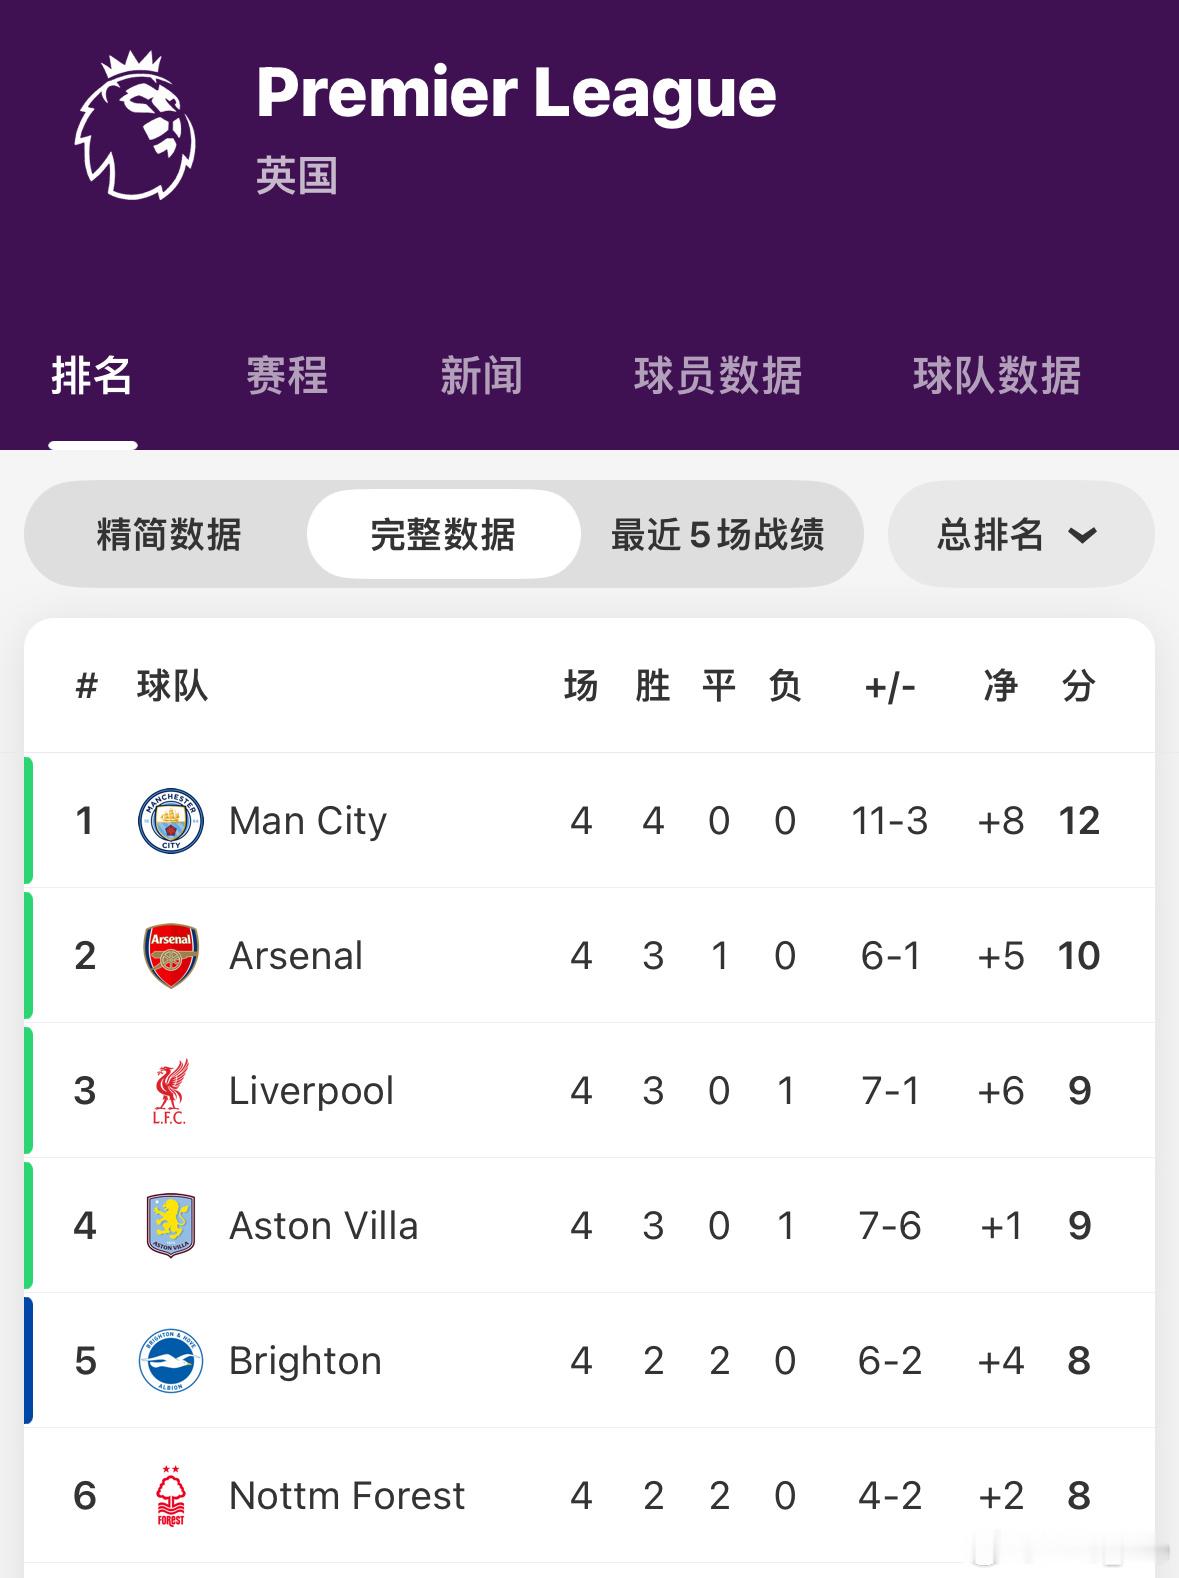
Task: Select the 精简数据 view option
Action: tap(169, 535)
